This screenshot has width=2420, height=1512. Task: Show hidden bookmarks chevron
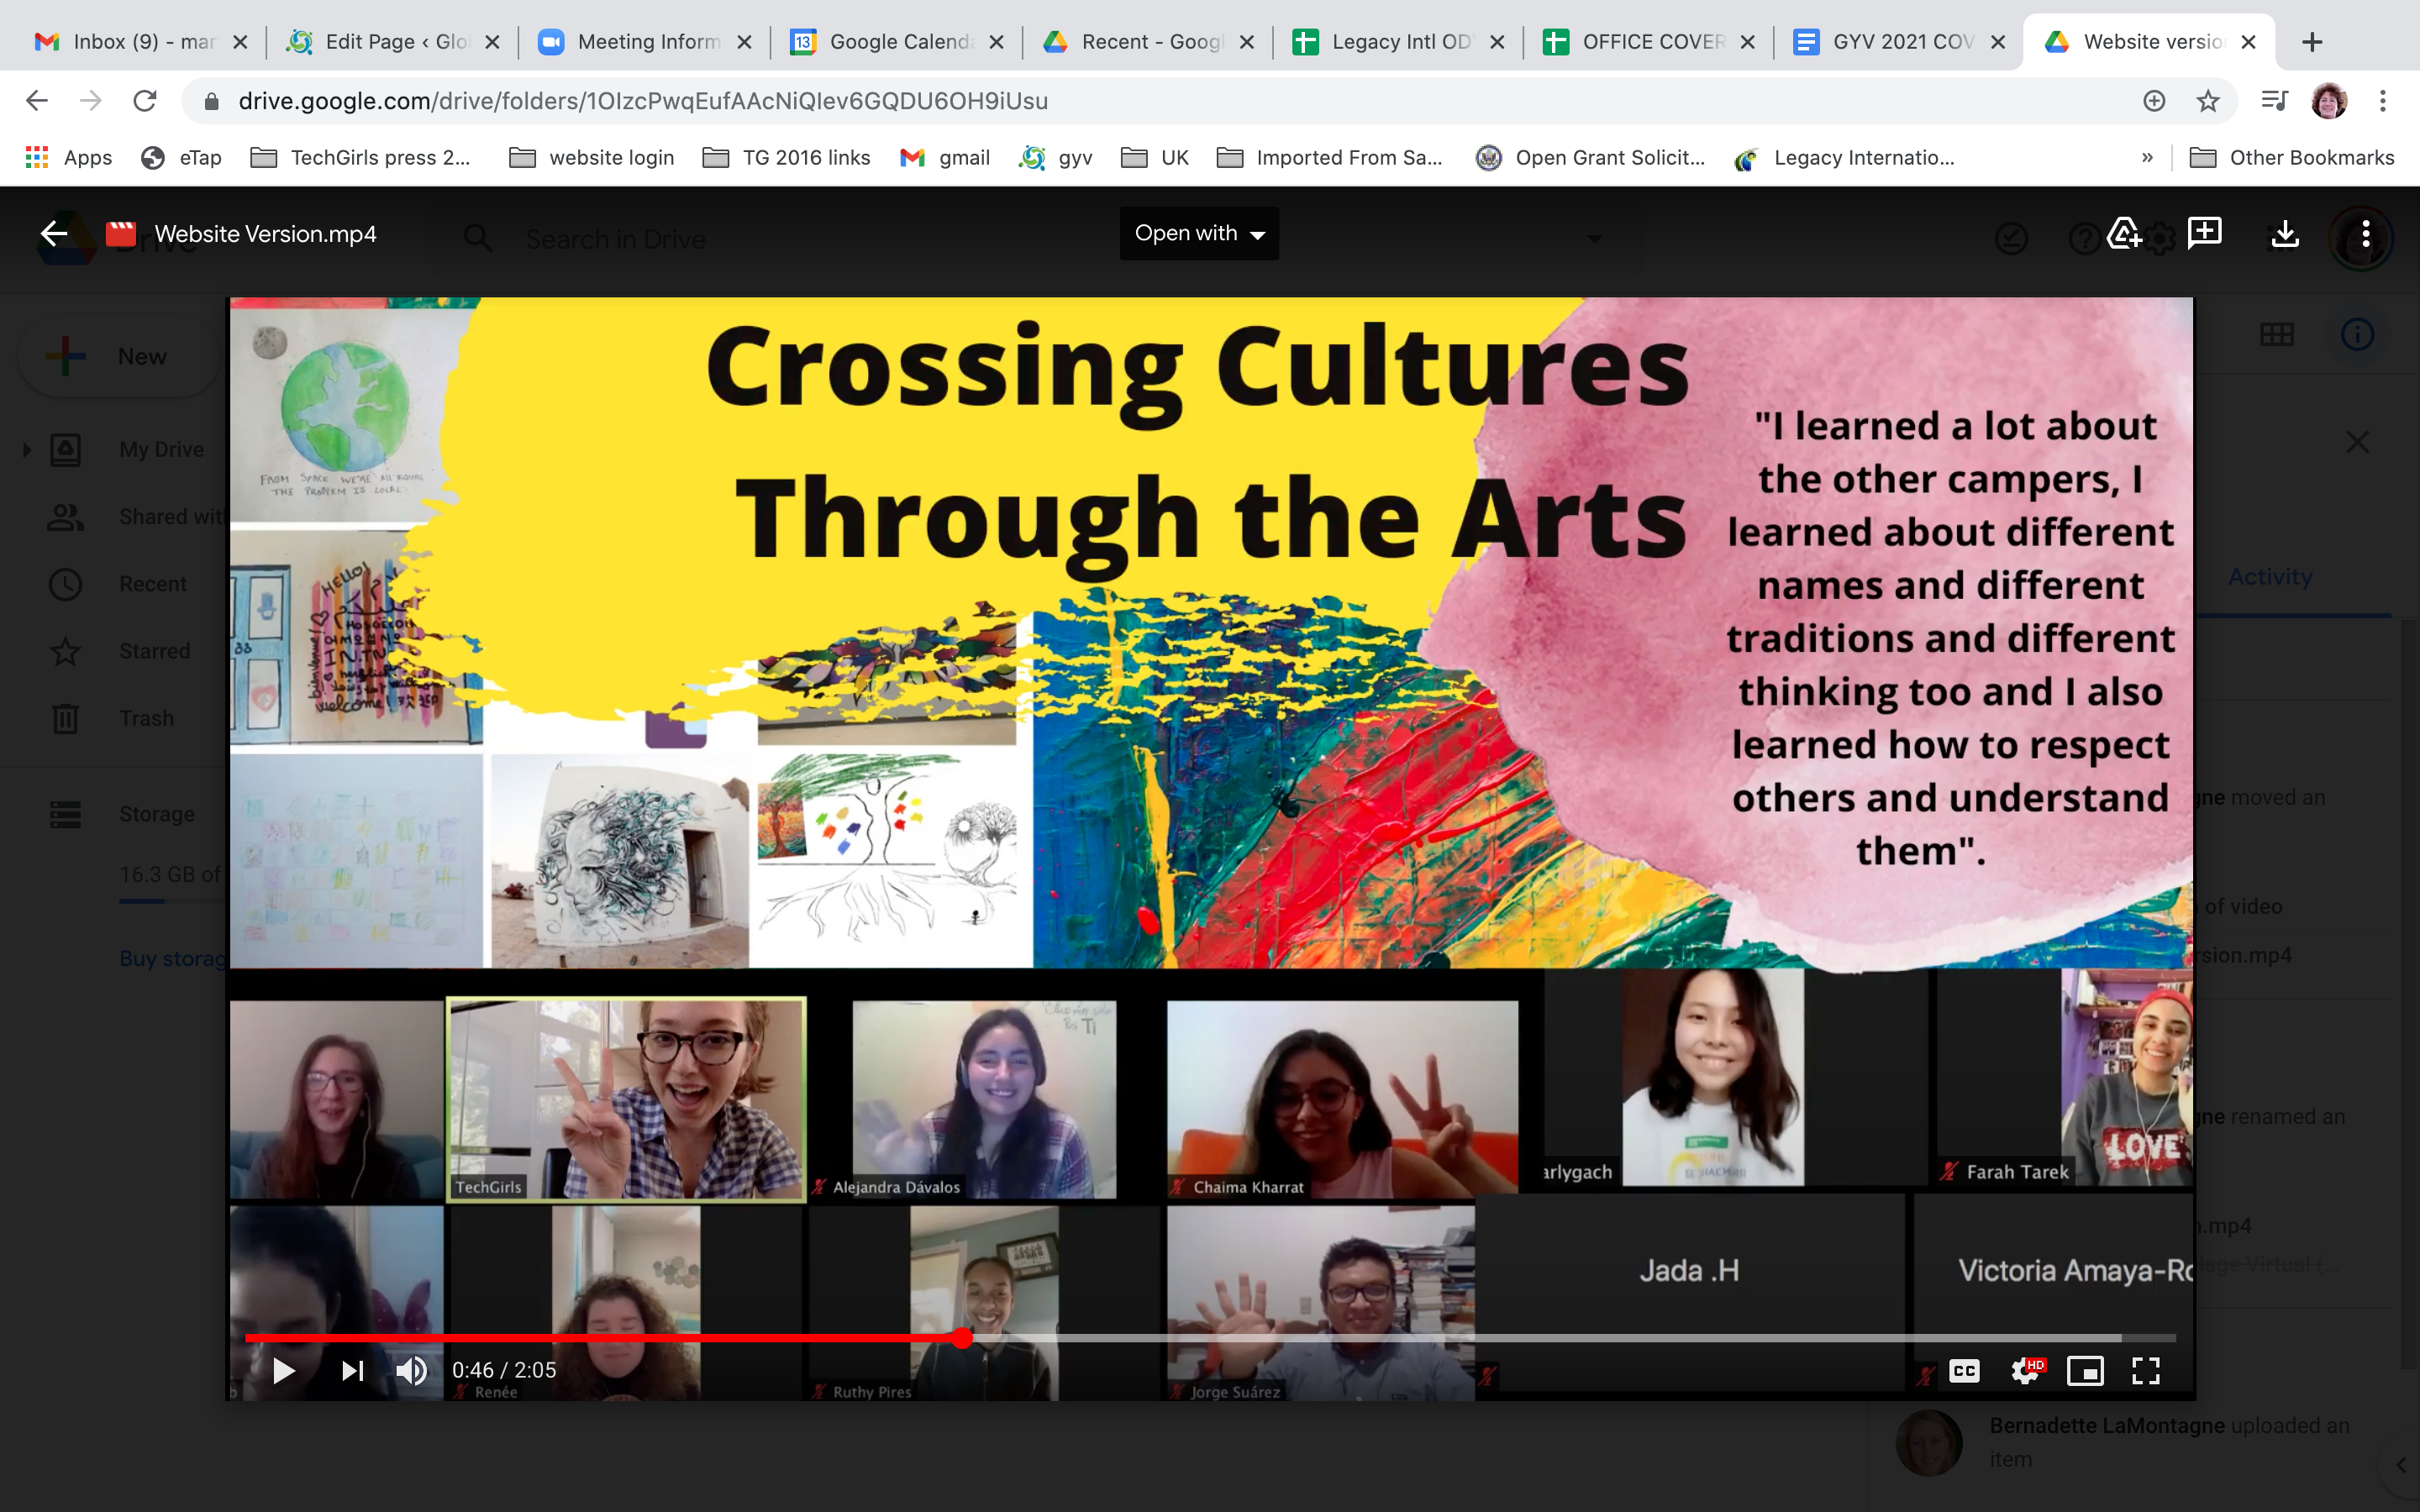2147,158
